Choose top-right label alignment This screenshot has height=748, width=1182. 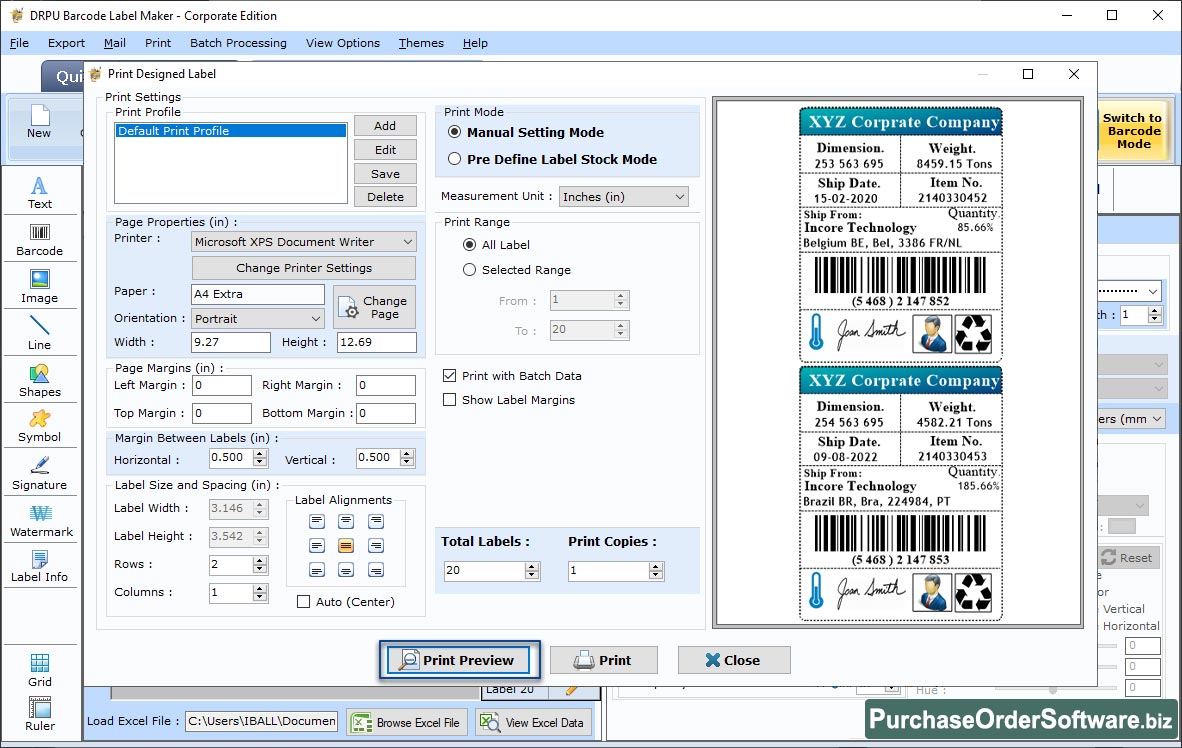[x=375, y=521]
